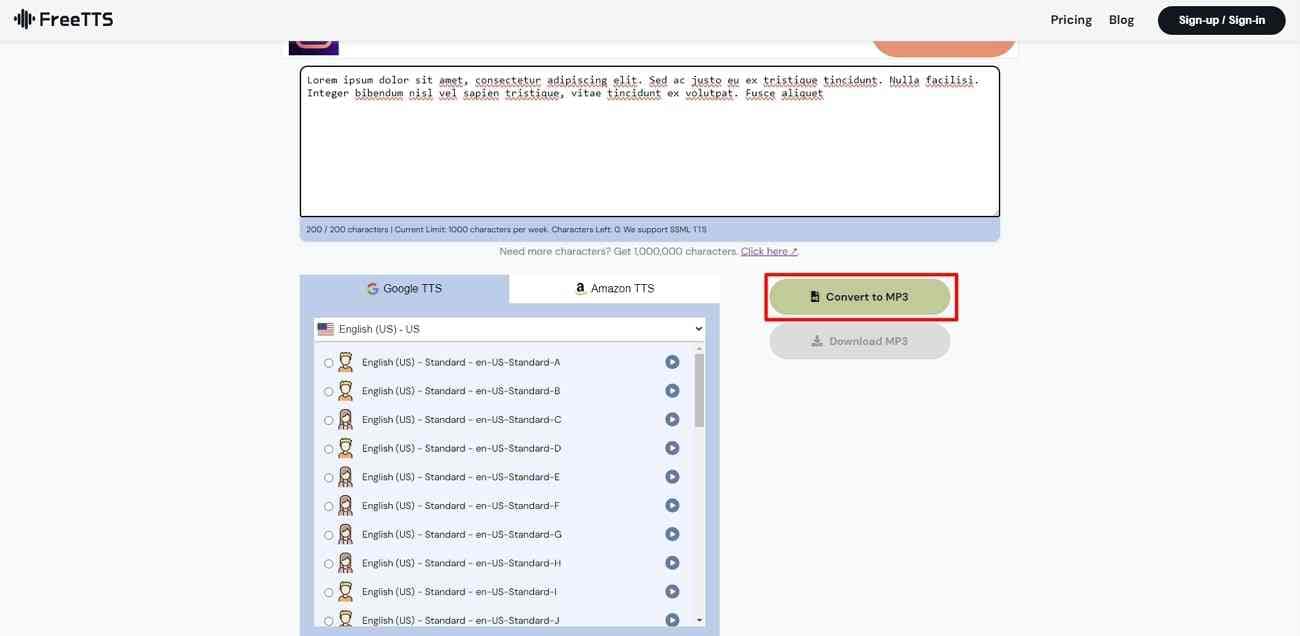This screenshot has height=636, width=1300.
Task: Click inside the Lorem ipsum text area
Action: tap(650, 142)
